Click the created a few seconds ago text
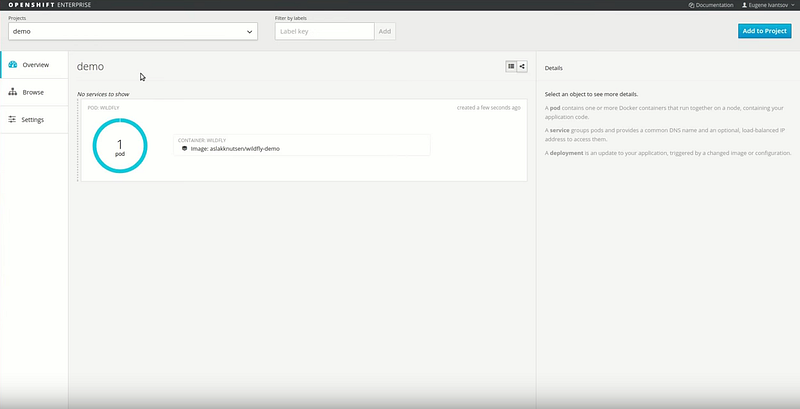This screenshot has width=800, height=409. [489, 108]
